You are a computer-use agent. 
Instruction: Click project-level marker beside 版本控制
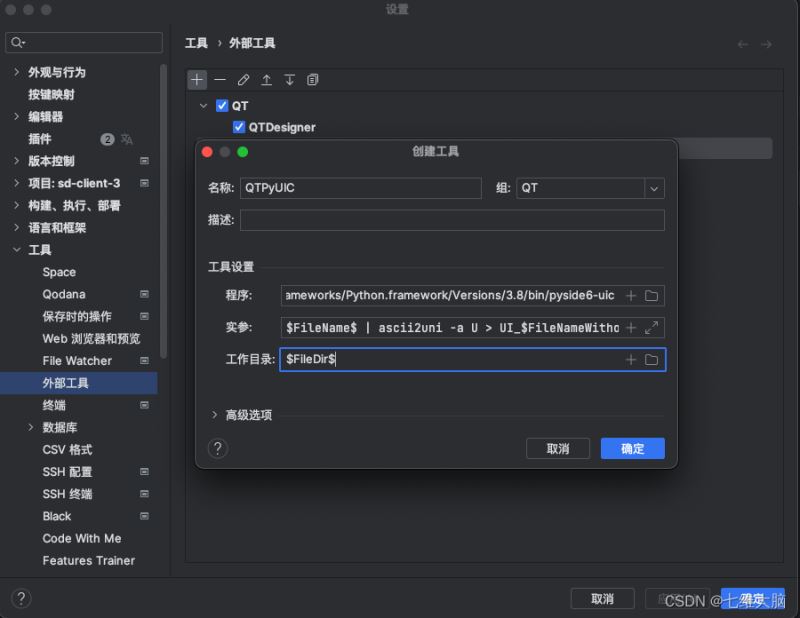tap(144, 161)
